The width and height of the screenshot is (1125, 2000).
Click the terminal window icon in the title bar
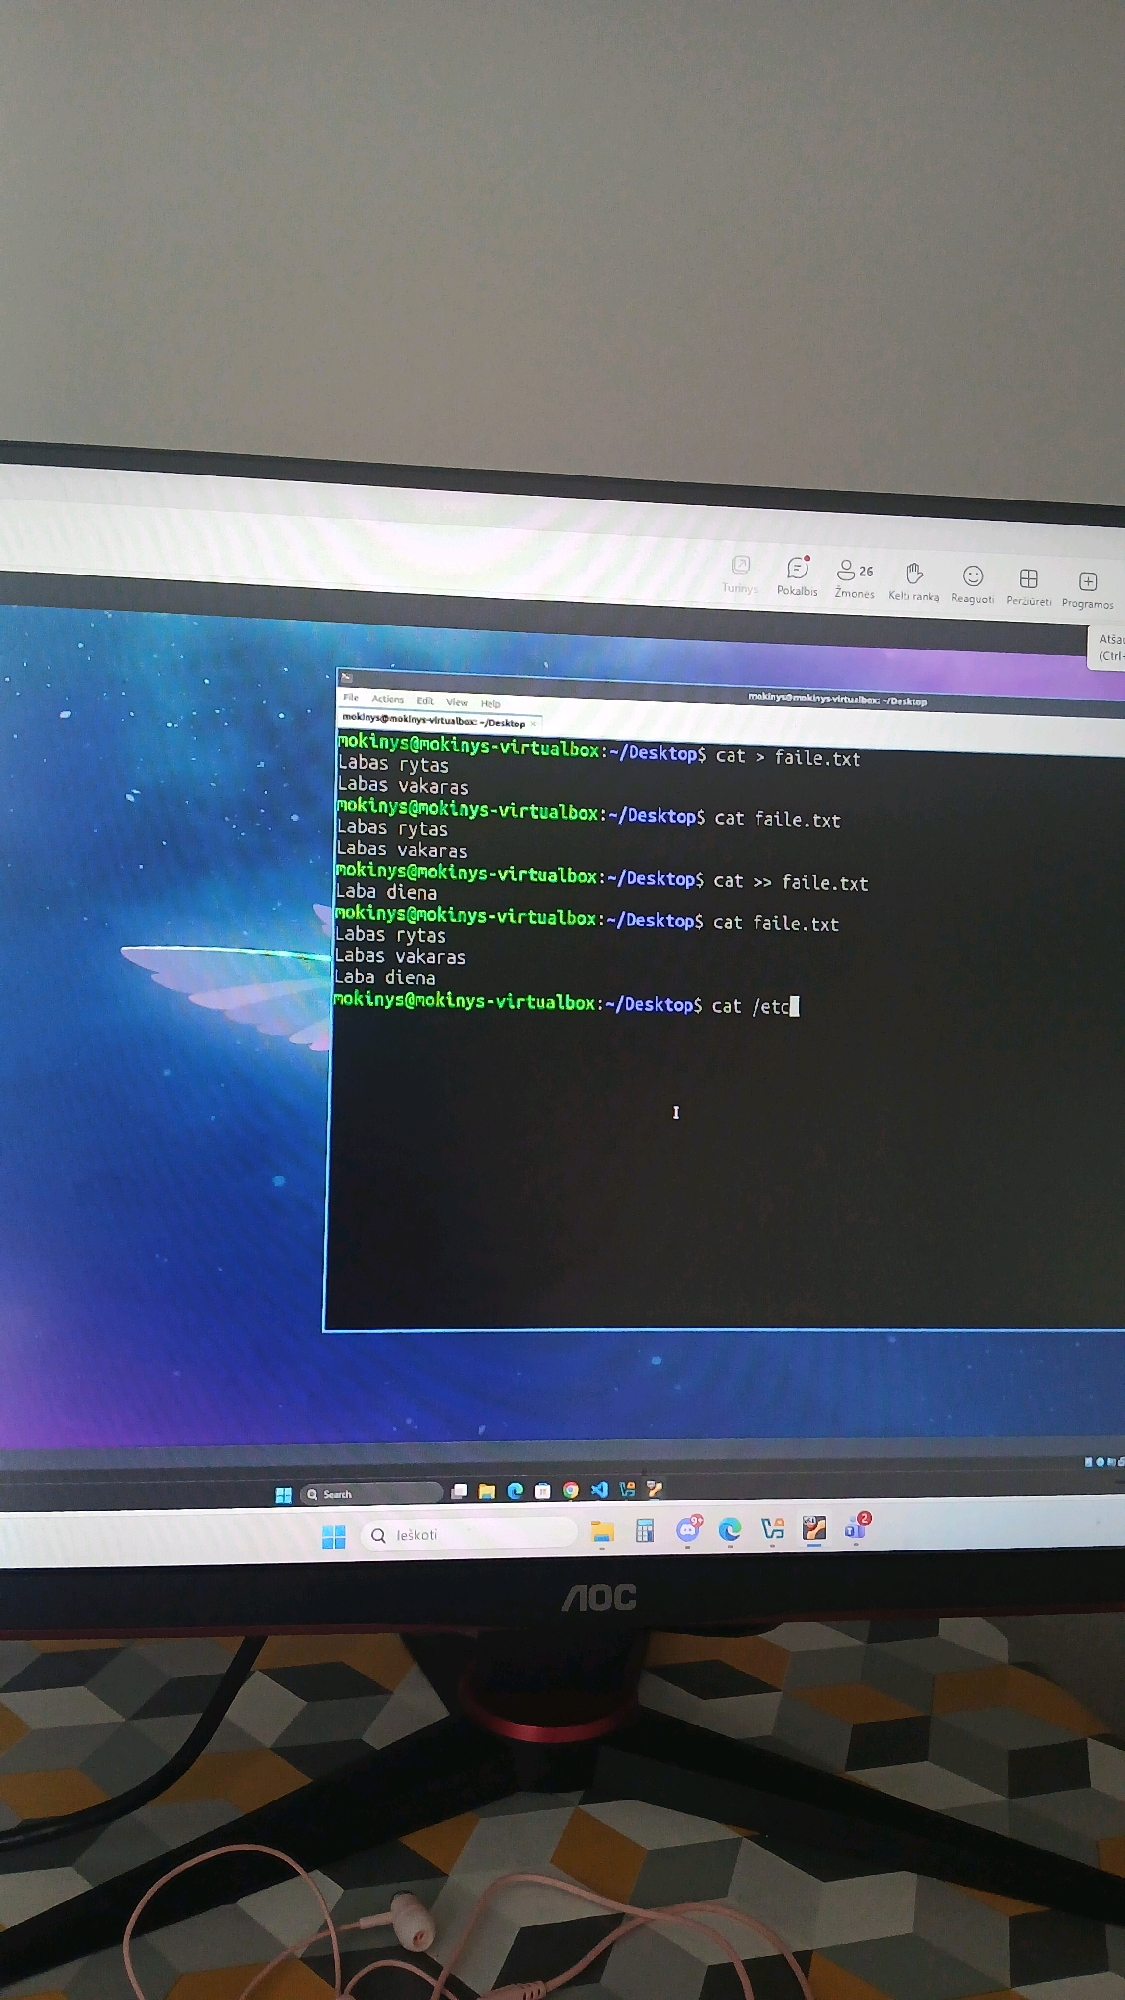click(347, 677)
